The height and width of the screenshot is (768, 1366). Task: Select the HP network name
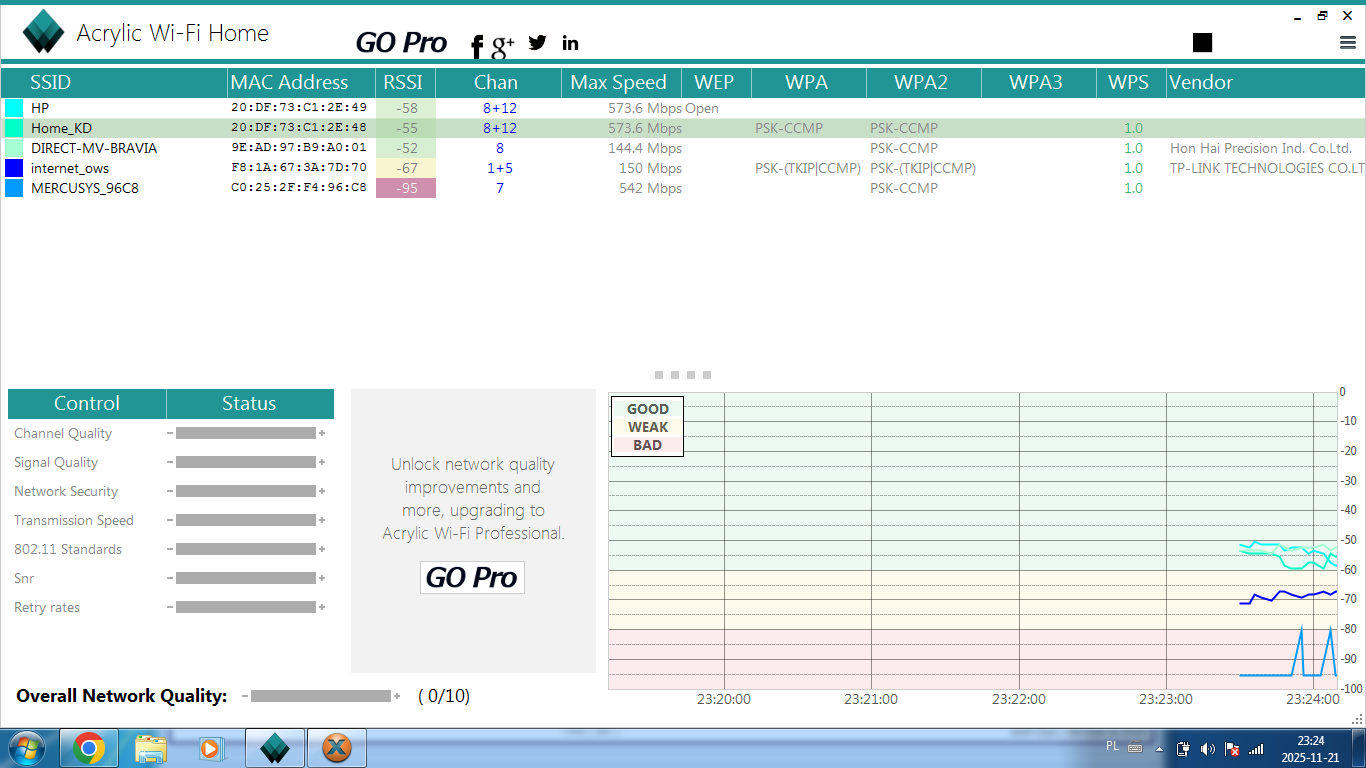[40, 108]
